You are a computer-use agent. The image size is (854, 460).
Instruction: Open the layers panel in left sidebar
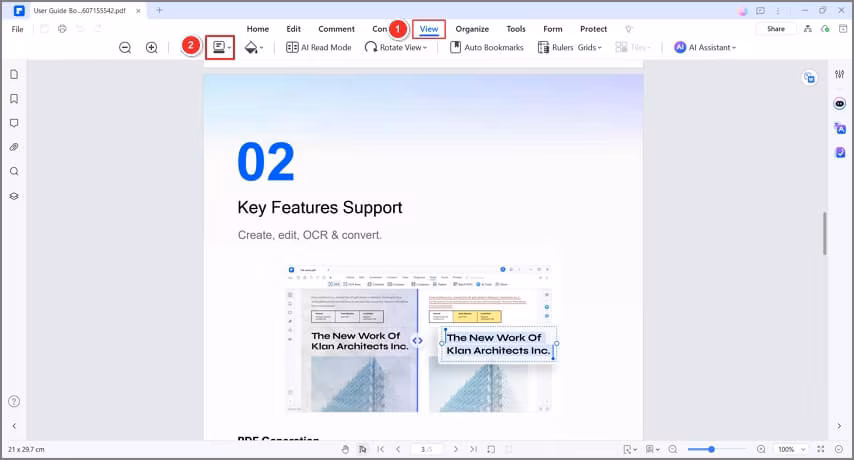click(x=14, y=196)
